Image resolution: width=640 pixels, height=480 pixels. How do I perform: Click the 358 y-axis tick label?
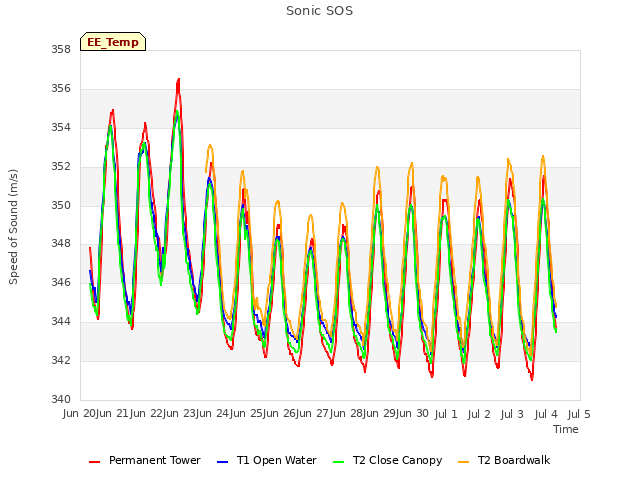pyautogui.click(x=61, y=50)
